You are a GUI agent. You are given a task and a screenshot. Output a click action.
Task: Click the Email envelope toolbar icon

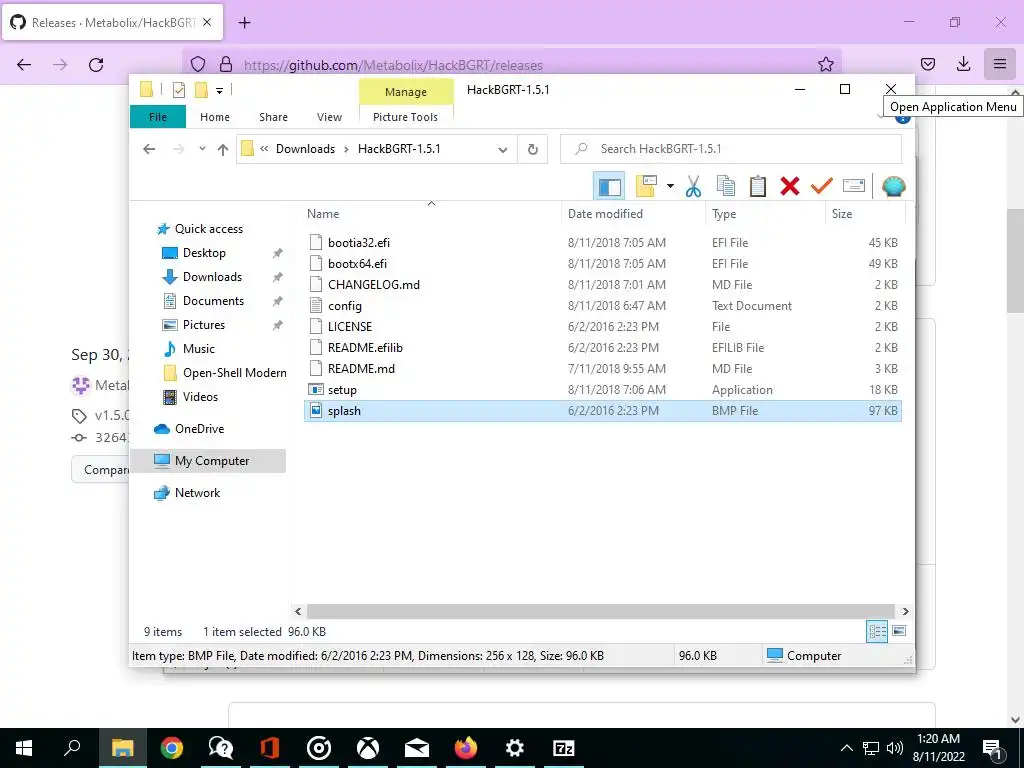[854, 186]
